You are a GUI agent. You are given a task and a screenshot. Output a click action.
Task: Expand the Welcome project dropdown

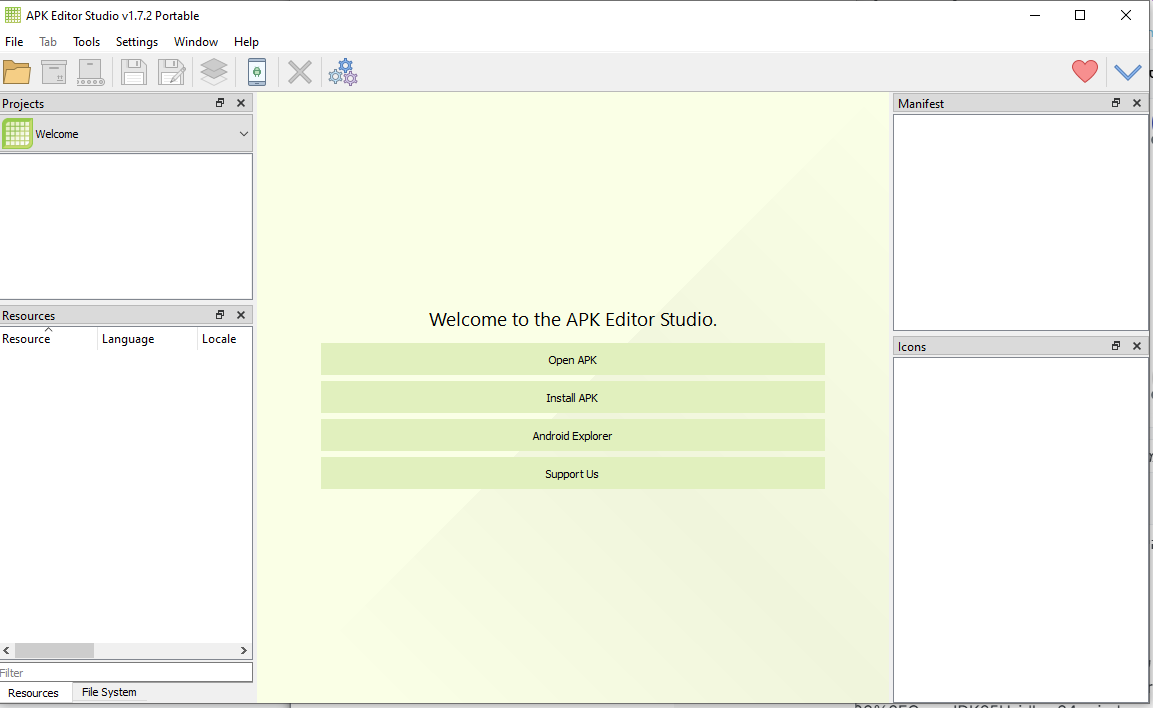point(243,134)
